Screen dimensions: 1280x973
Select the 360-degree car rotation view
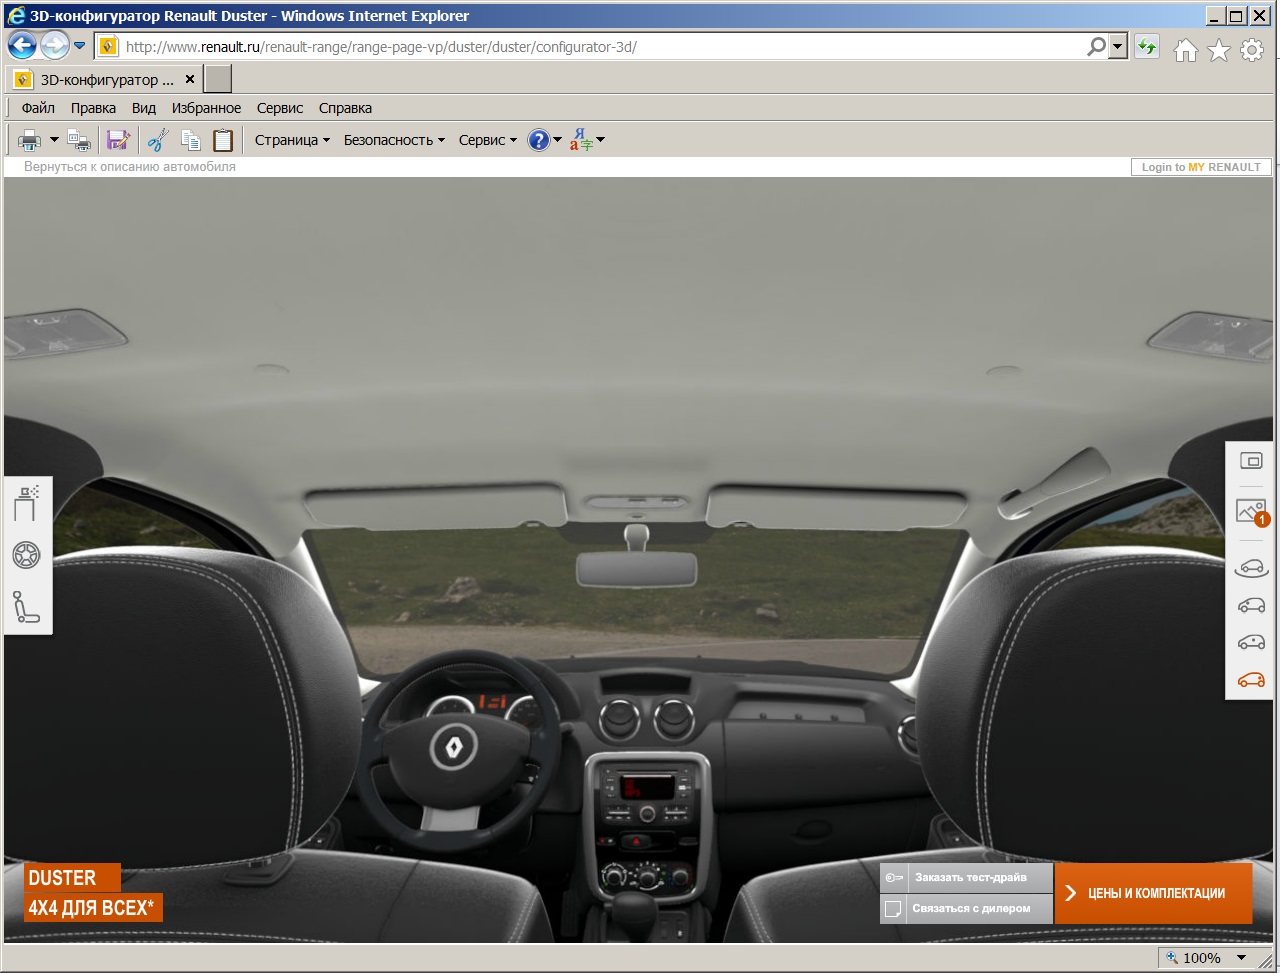[x=1251, y=568]
